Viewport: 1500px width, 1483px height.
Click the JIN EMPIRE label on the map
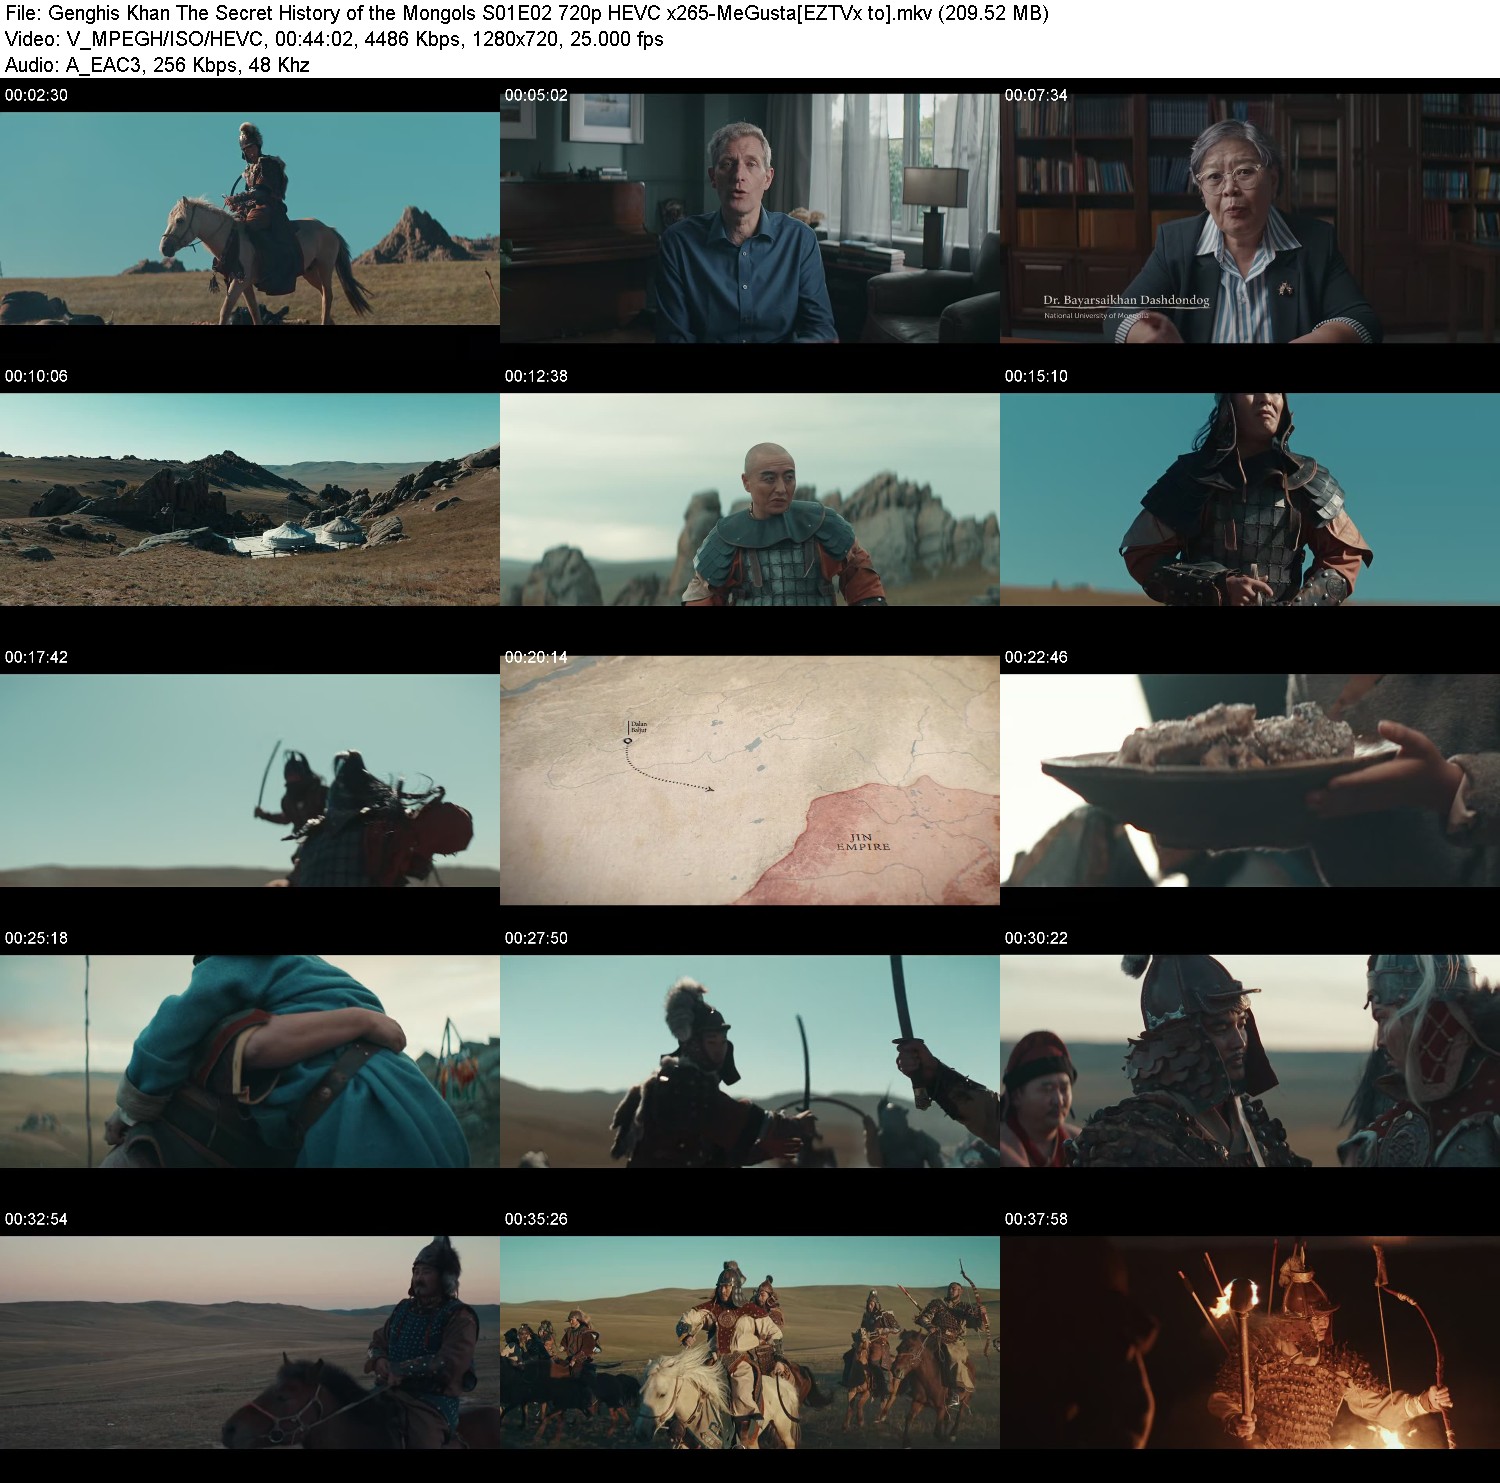pyautogui.click(x=863, y=842)
